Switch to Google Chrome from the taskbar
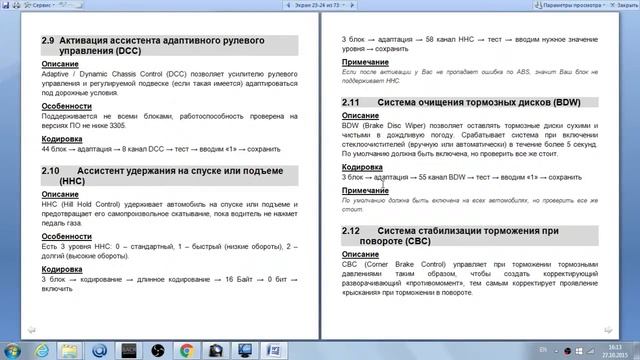This screenshot has height=360, width=640. pyautogui.click(x=187, y=351)
